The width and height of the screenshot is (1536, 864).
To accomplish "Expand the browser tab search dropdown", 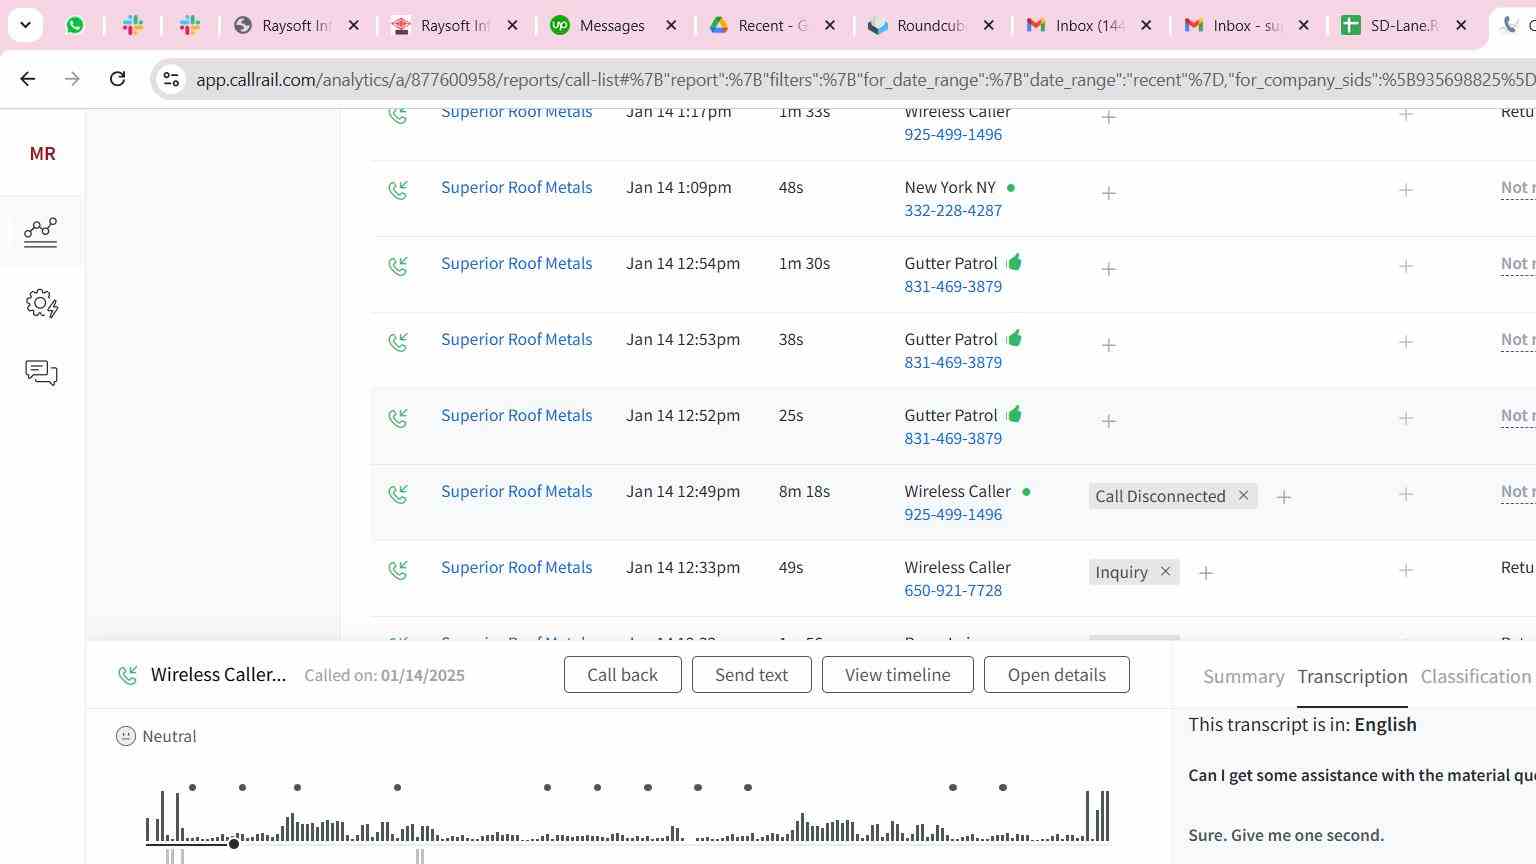I will (x=25, y=25).
